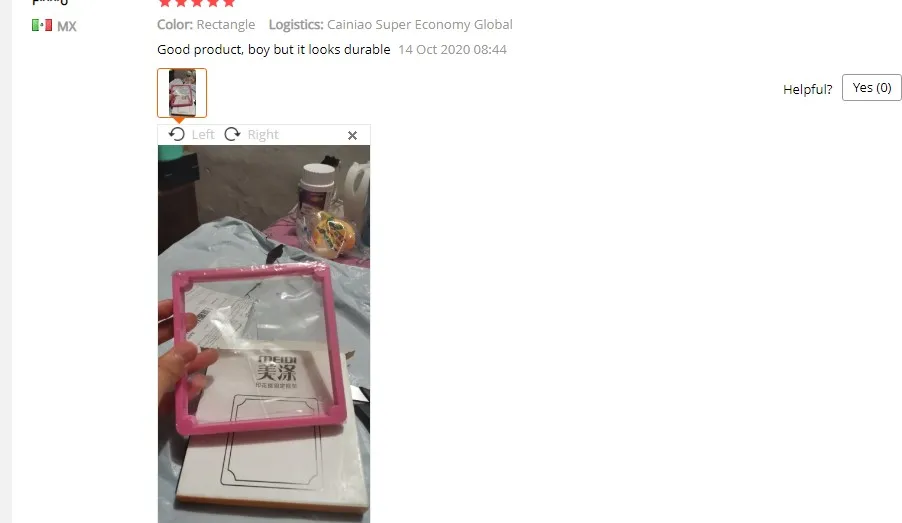Click the MEIDI logo in the photo
The image size is (902, 523).
click(x=277, y=369)
